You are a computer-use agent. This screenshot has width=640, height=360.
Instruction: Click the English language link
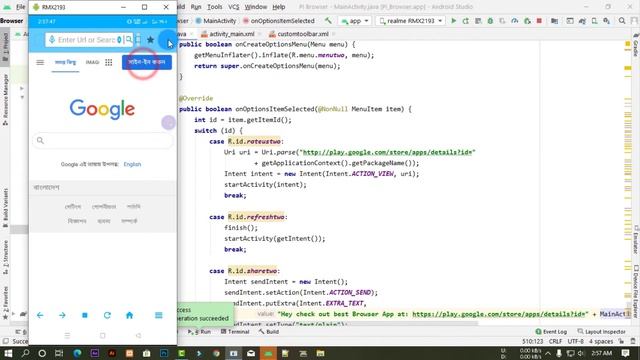point(132,164)
